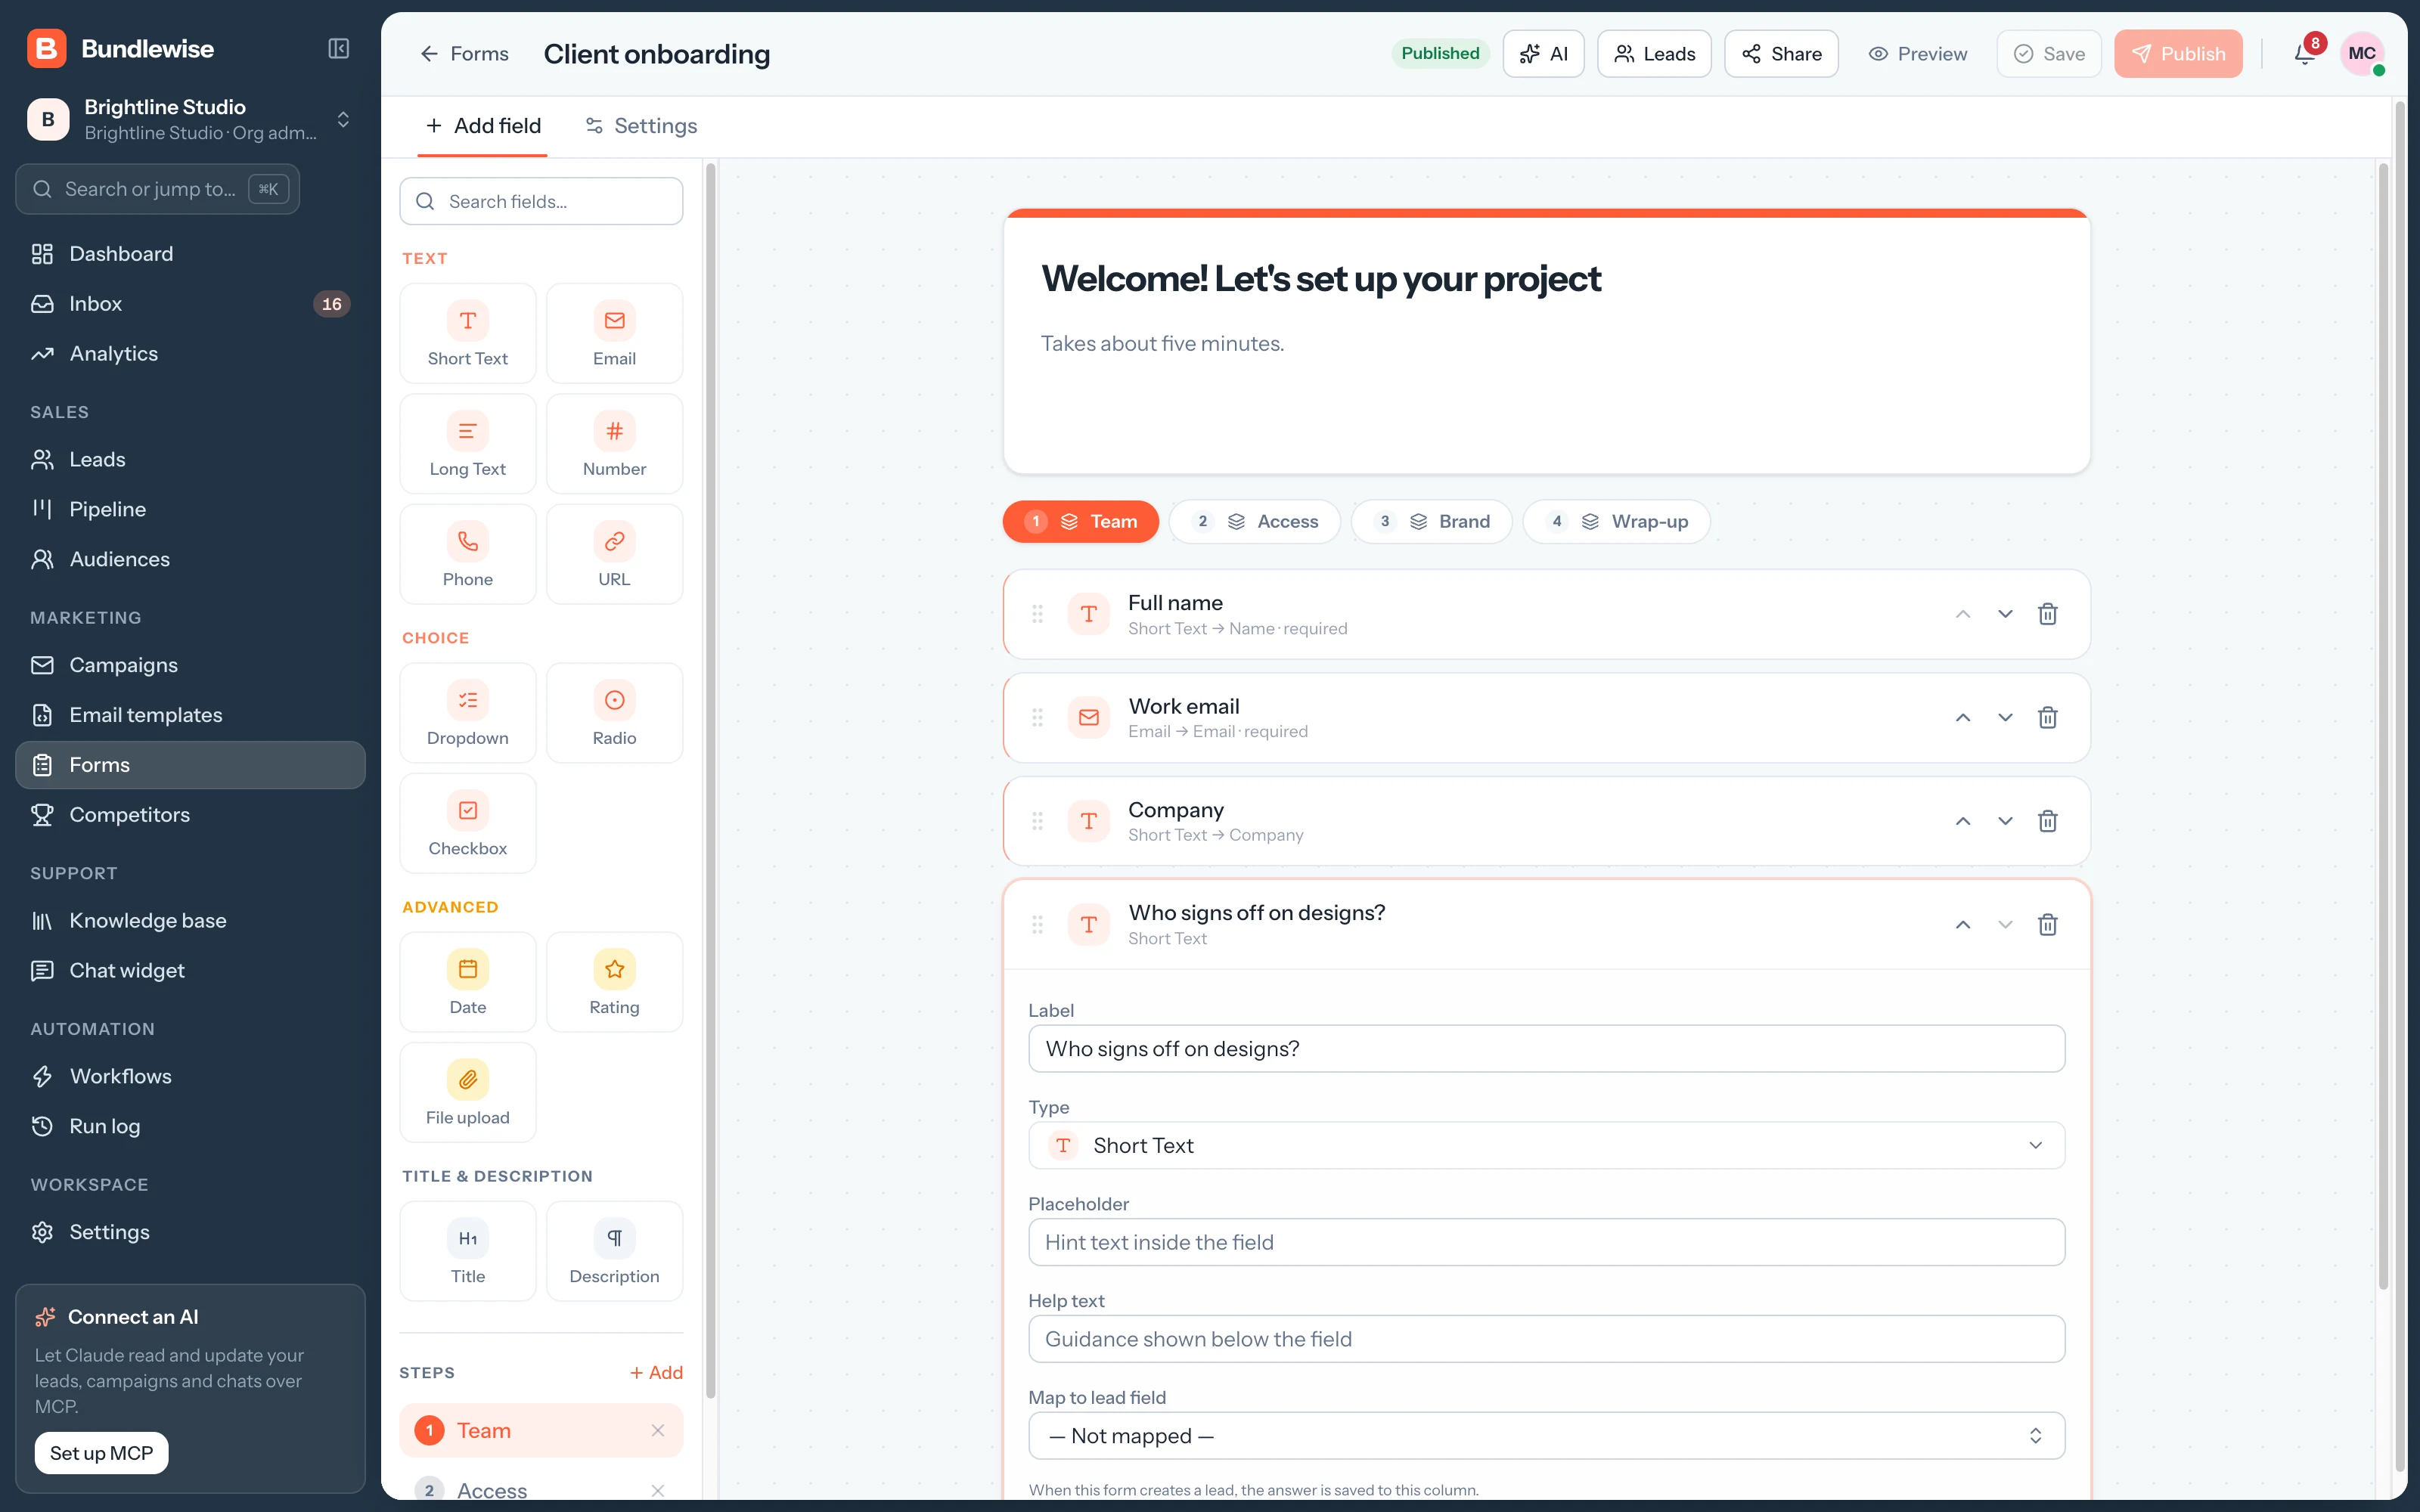
Task: Open the Map to lead field selector
Action: coord(1546,1436)
